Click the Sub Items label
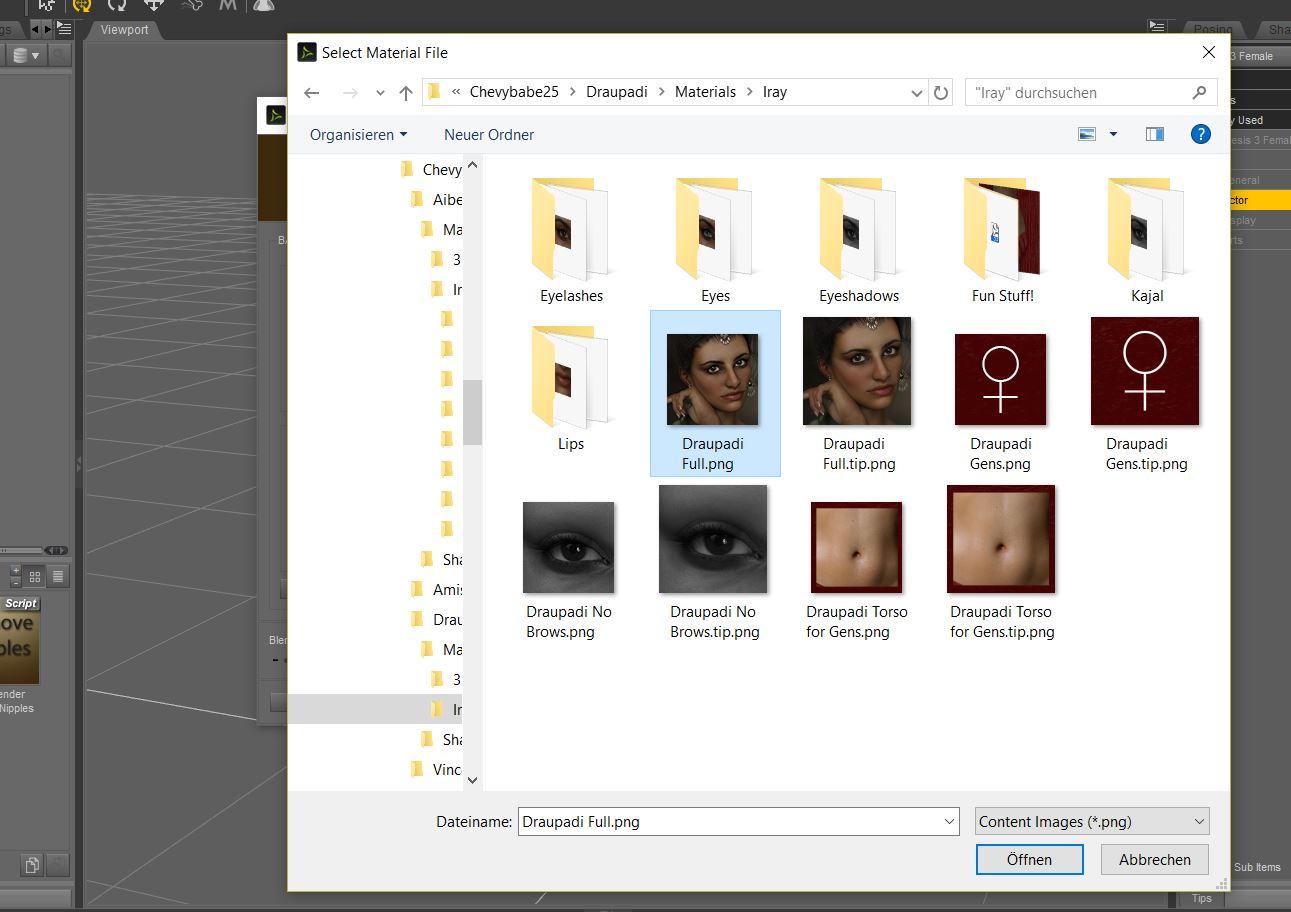The width and height of the screenshot is (1291, 912). point(1257,867)
